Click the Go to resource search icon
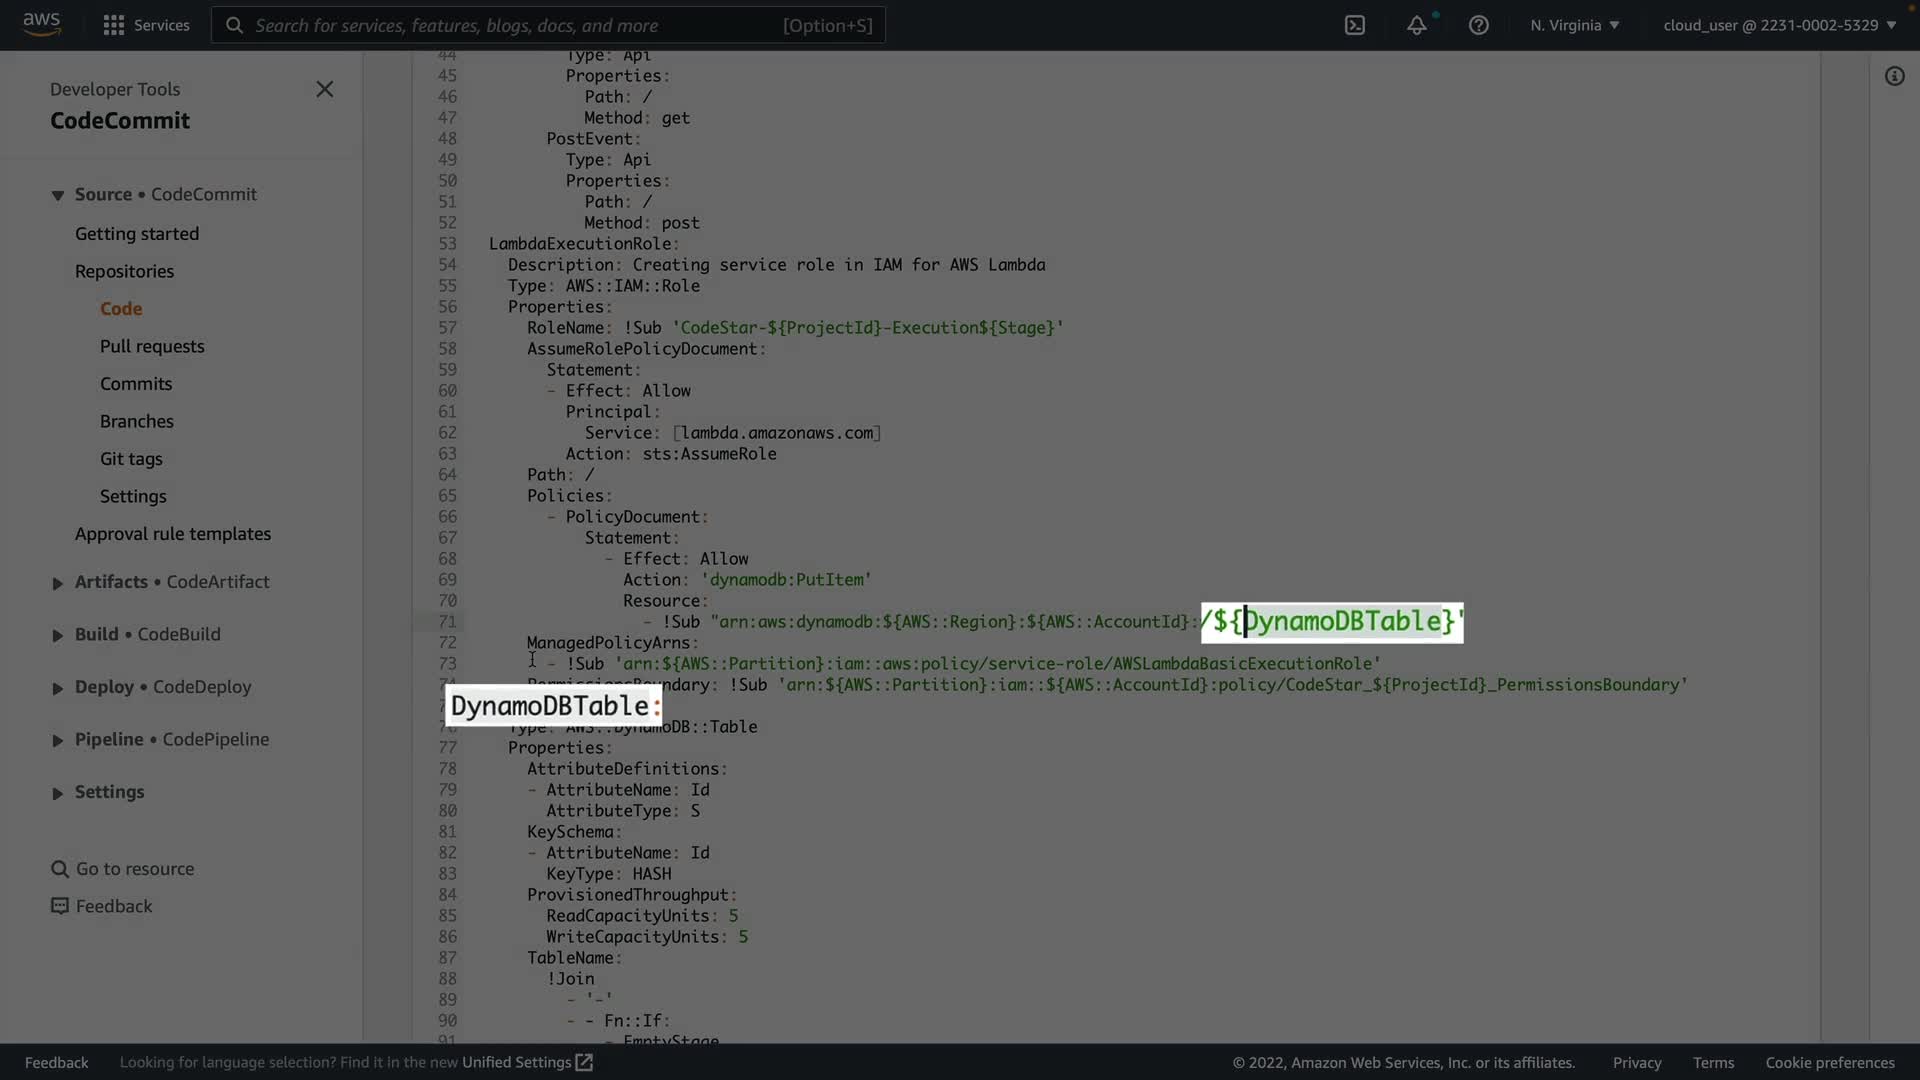The image size is (1920, 1080). click(x=60, y=869)
